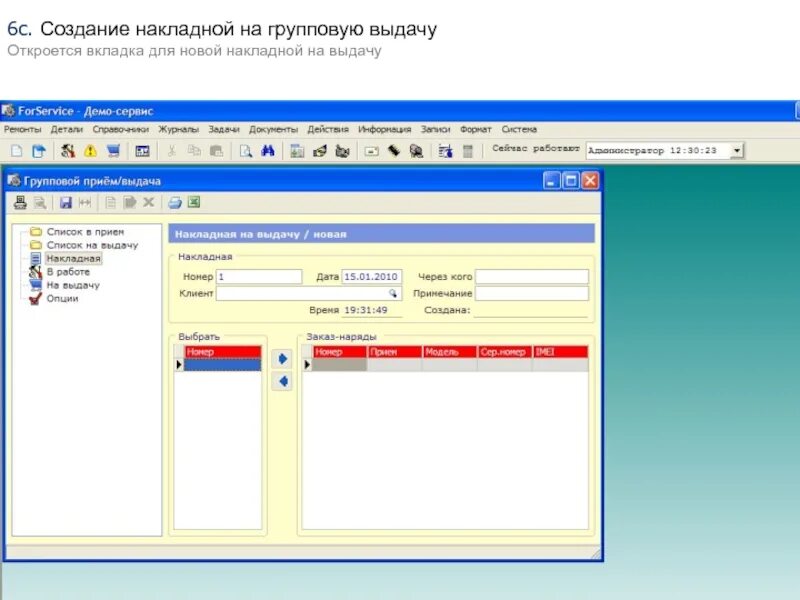Screen dimensions: 800x600
Task: Open the Документы menu
Action: coord(273,129)
